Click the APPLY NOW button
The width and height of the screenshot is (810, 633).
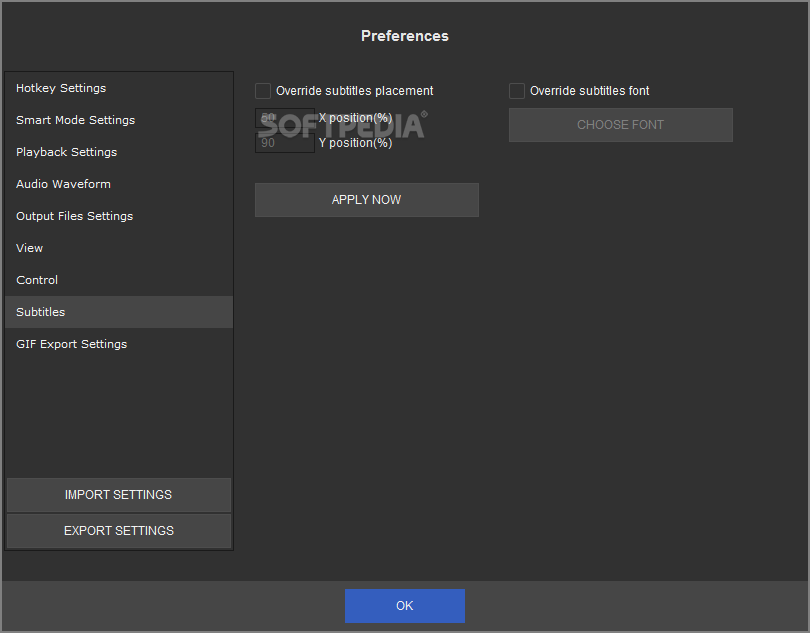tap(367, 200)
